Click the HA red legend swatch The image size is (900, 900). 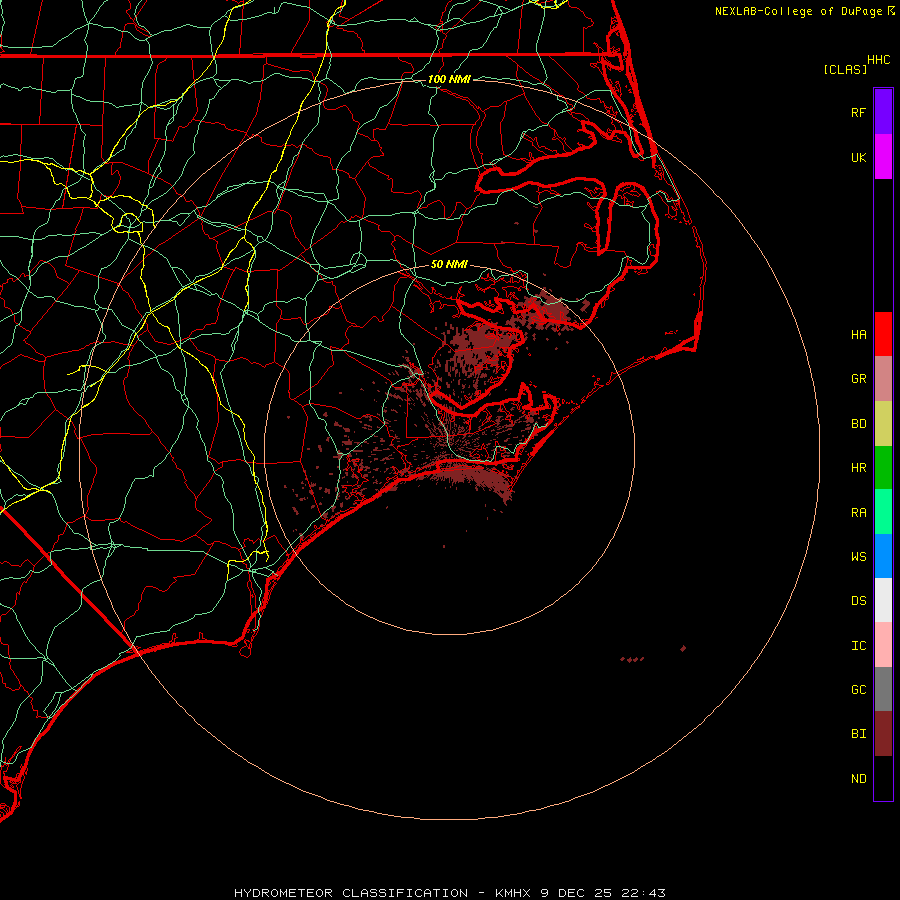883,334
